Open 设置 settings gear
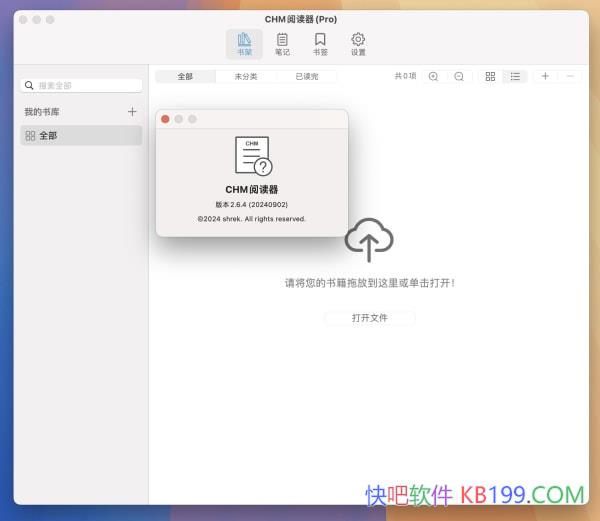This screenshot has width=600, height=521. click(358, 44)
